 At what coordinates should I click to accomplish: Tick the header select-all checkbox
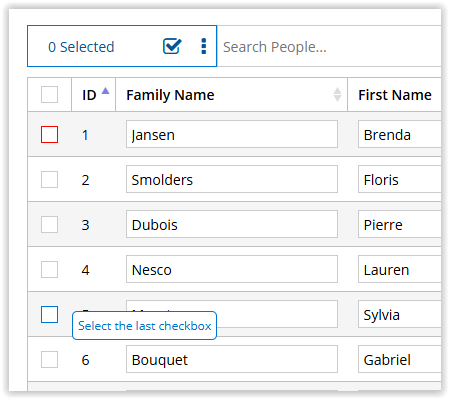49,95
